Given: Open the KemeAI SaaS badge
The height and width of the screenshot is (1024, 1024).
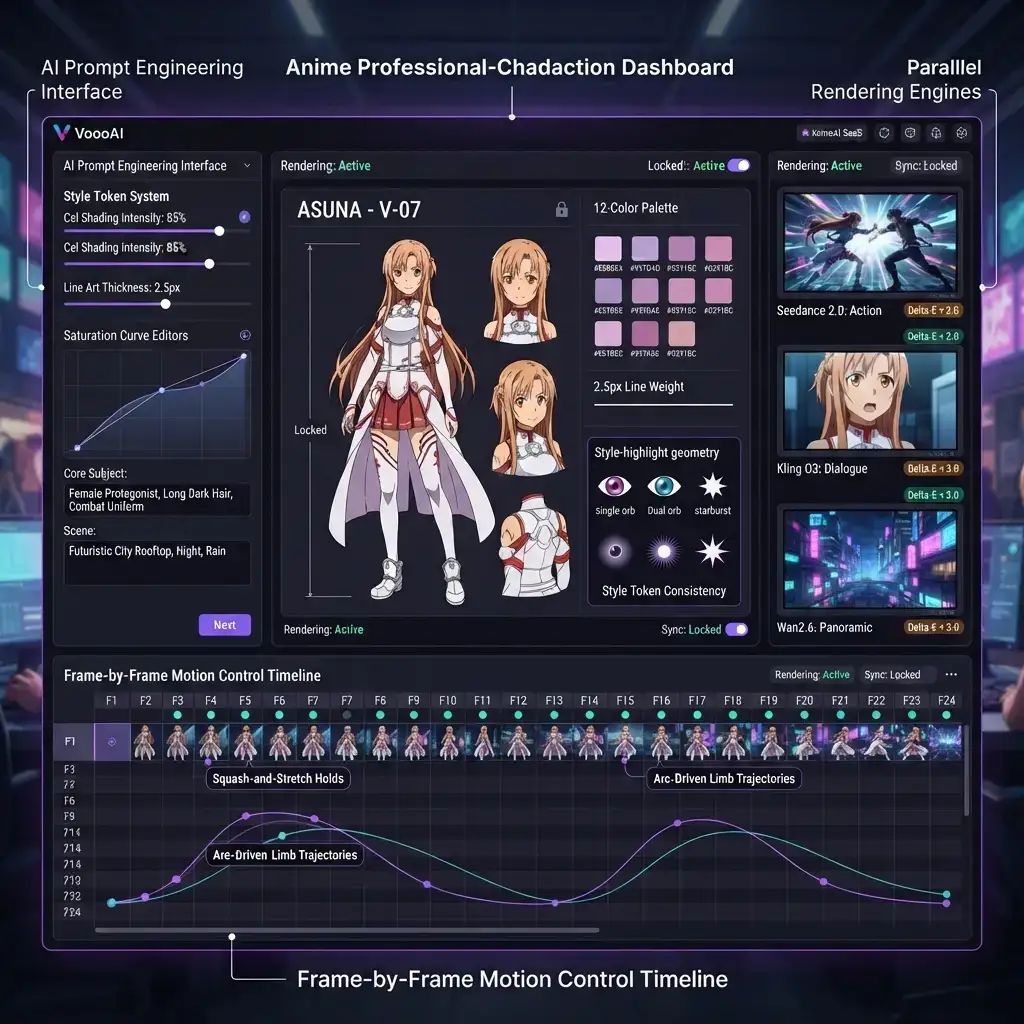Looking at the screenshot, I should pyautogui.click(x=832, y=133).
